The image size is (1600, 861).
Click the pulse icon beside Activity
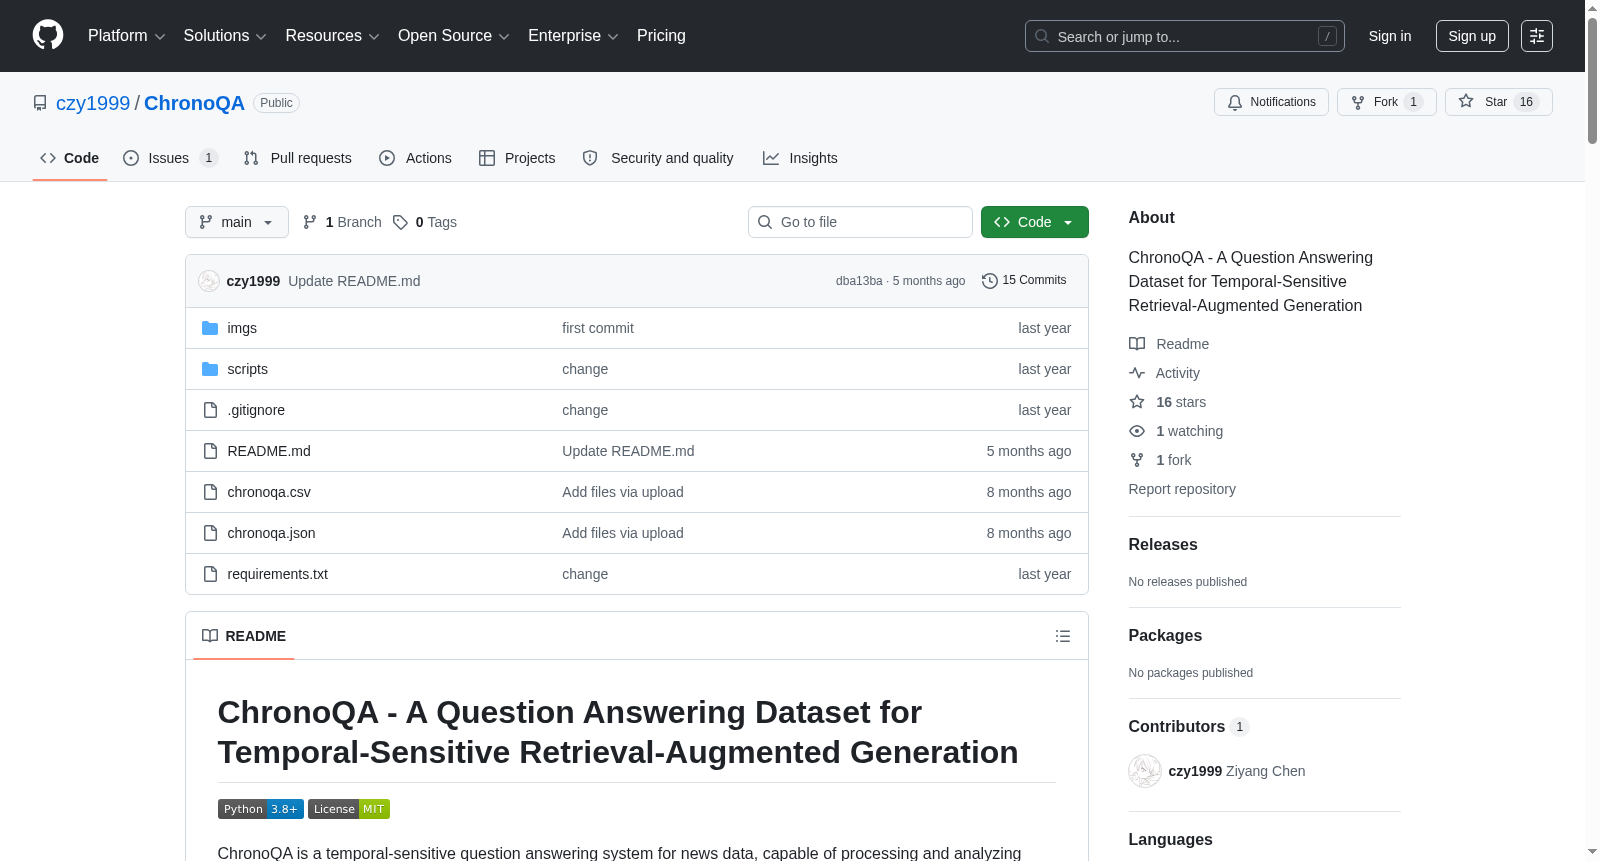(x=1137, y=373)
